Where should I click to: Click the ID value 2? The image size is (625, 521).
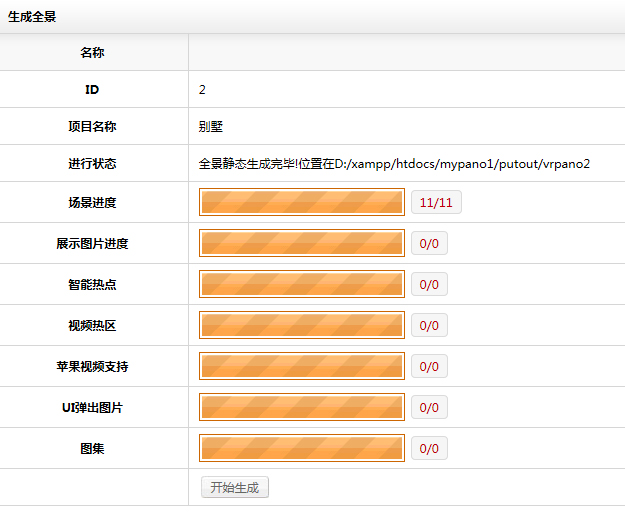202,89
